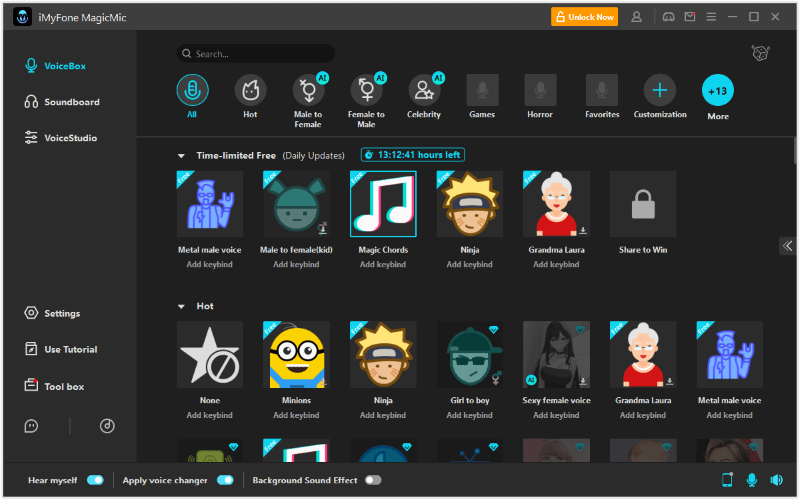The image size is (800, 500).
Task: Click the Customization plus icon
Action: click(660, 90)
